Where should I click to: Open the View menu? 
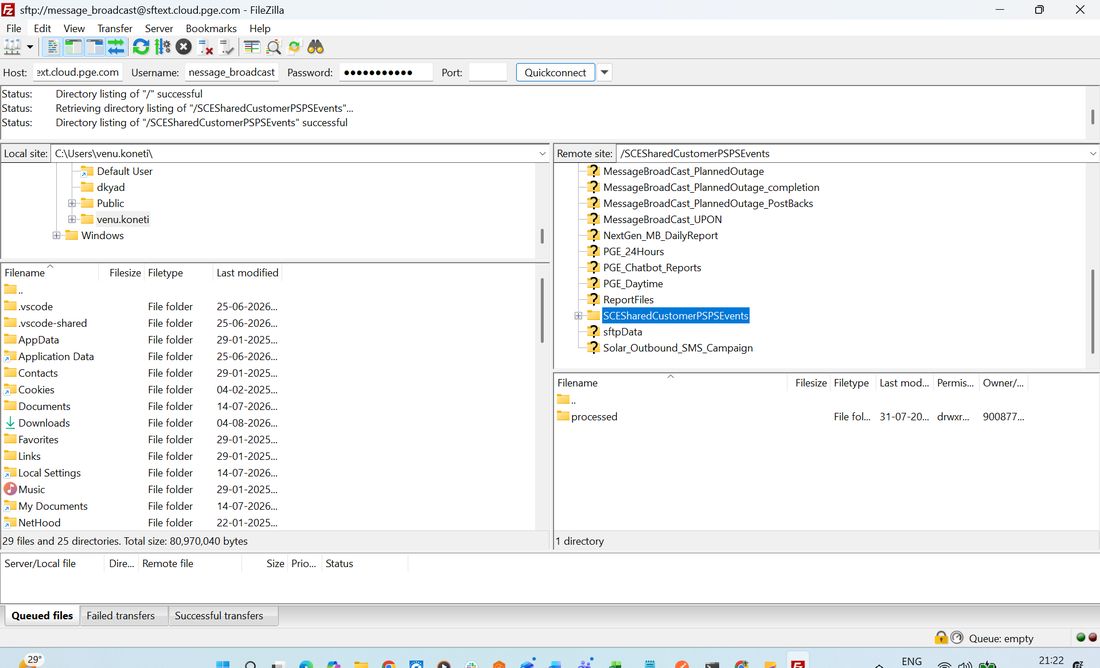[74, 28]
